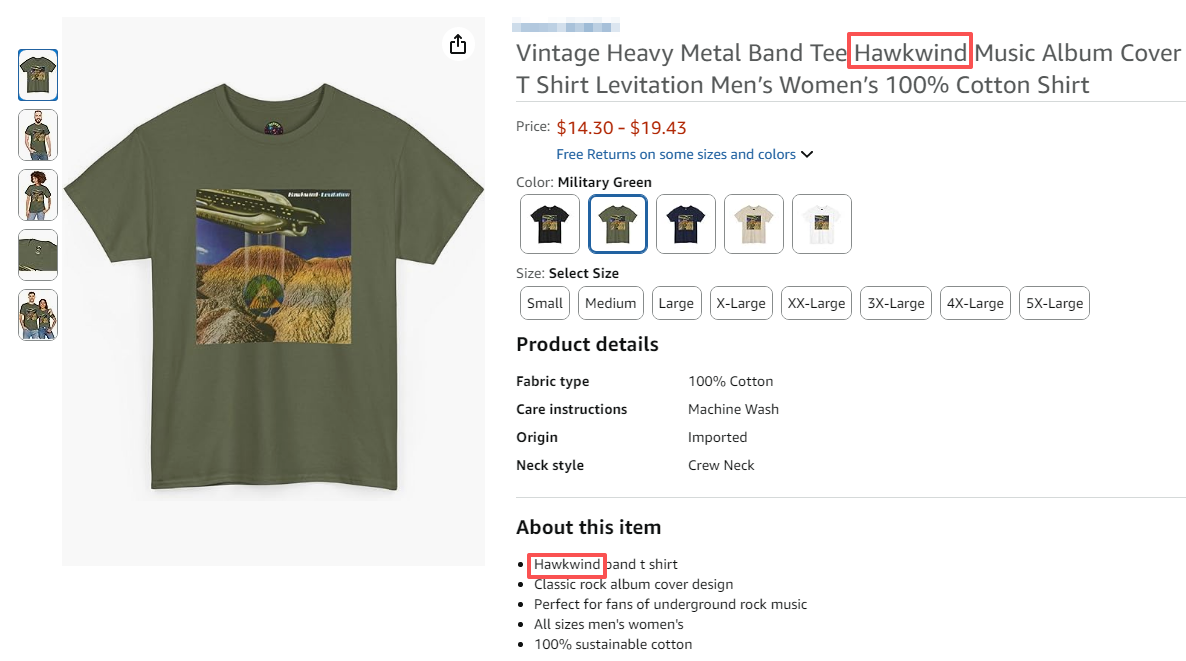The image size is (1186, 661).
Task: Choose the Medium size option
Action: [610, 303]
